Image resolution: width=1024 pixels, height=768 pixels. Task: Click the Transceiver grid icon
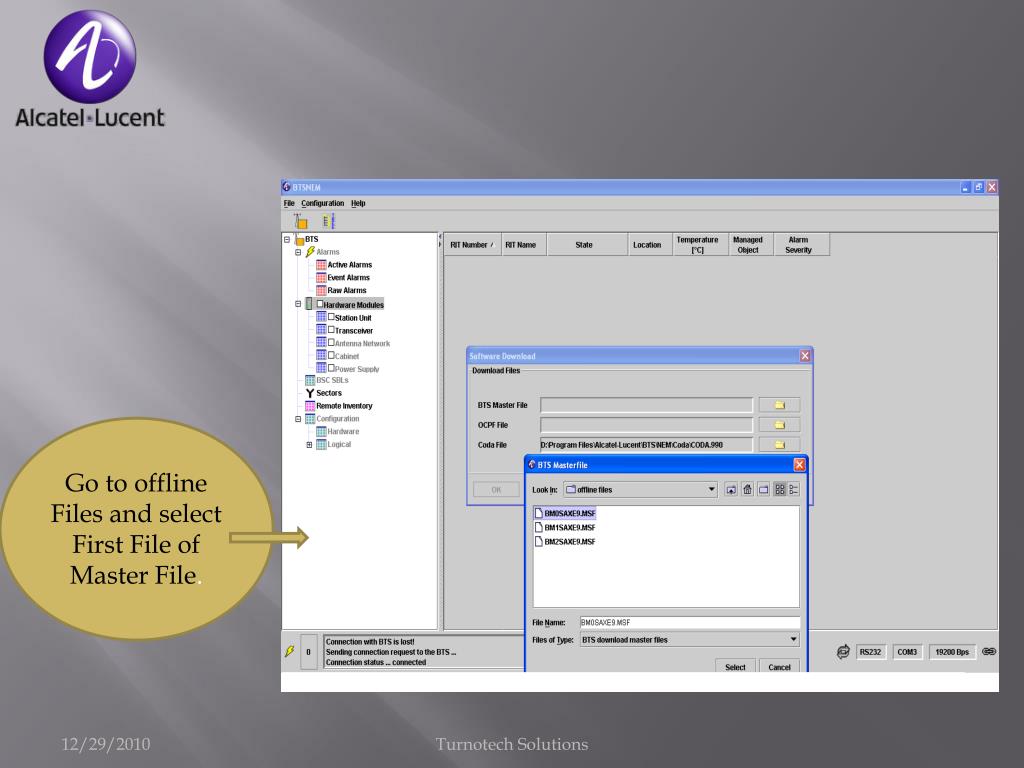coord(321,330)
